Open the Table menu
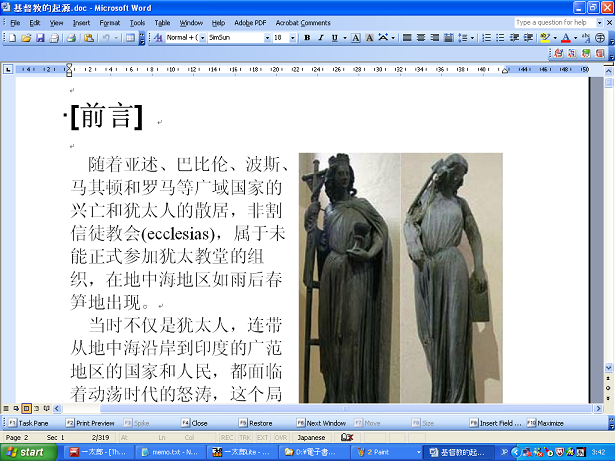 162,22
